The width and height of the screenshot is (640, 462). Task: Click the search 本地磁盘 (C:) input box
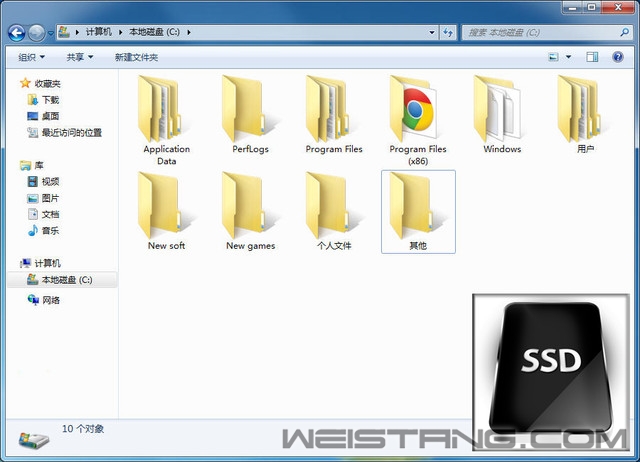pos(540,33)
